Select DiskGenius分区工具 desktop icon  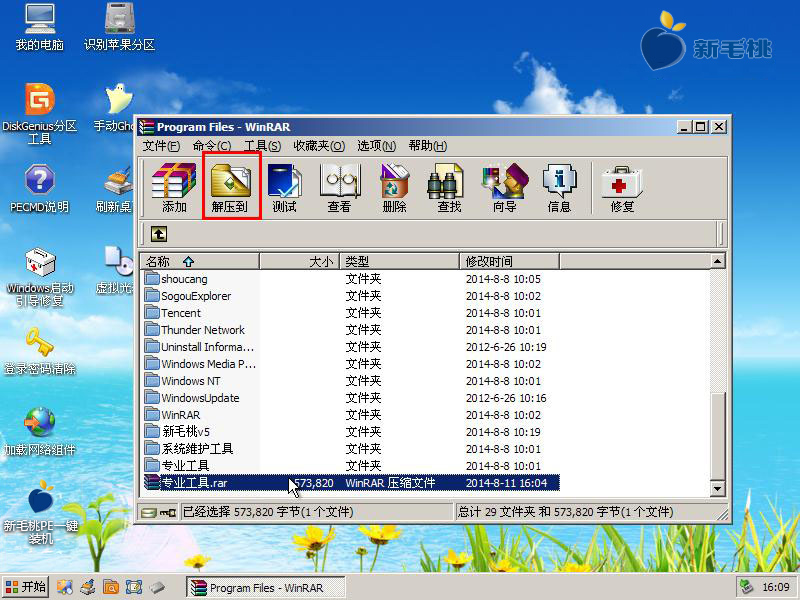(39, 114)
